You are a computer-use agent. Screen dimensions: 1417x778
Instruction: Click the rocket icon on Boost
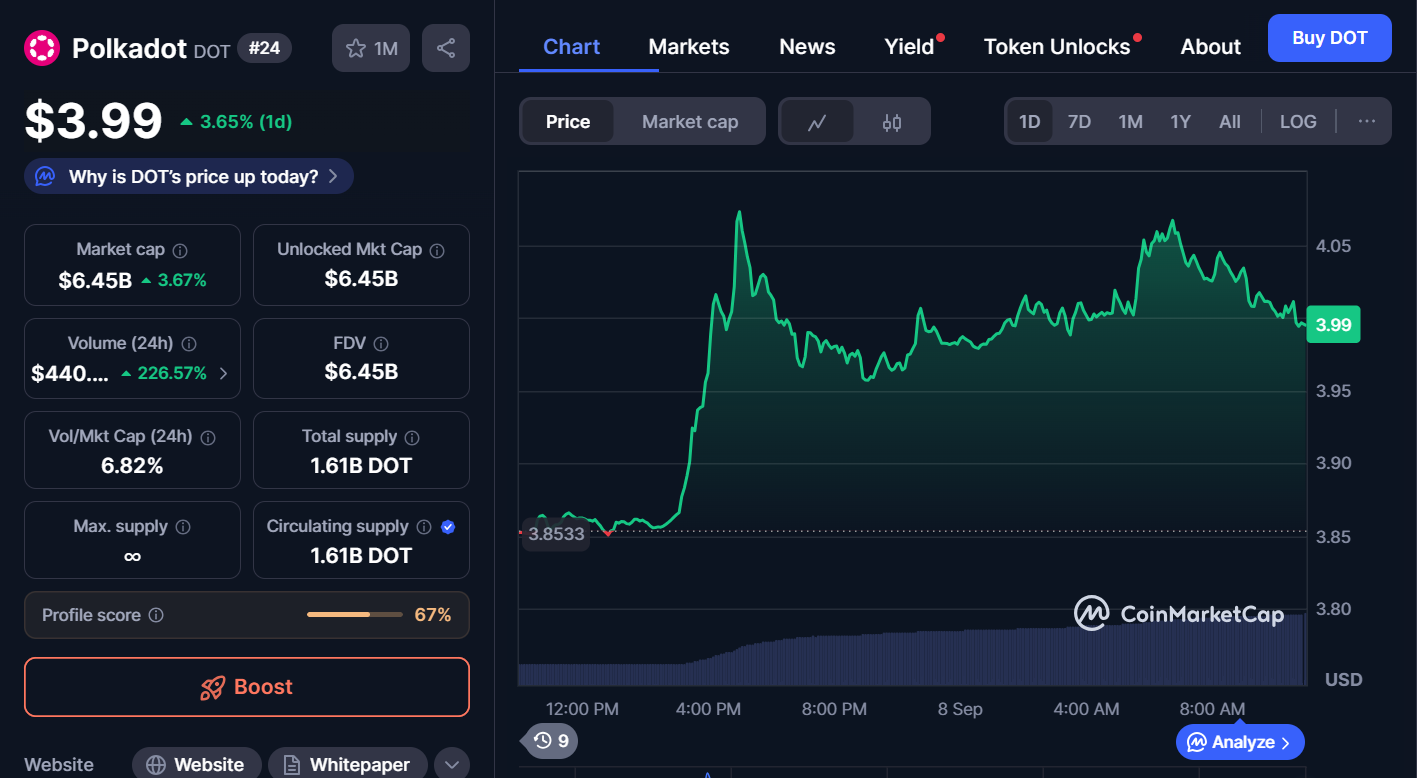click(x=212, y=688)
